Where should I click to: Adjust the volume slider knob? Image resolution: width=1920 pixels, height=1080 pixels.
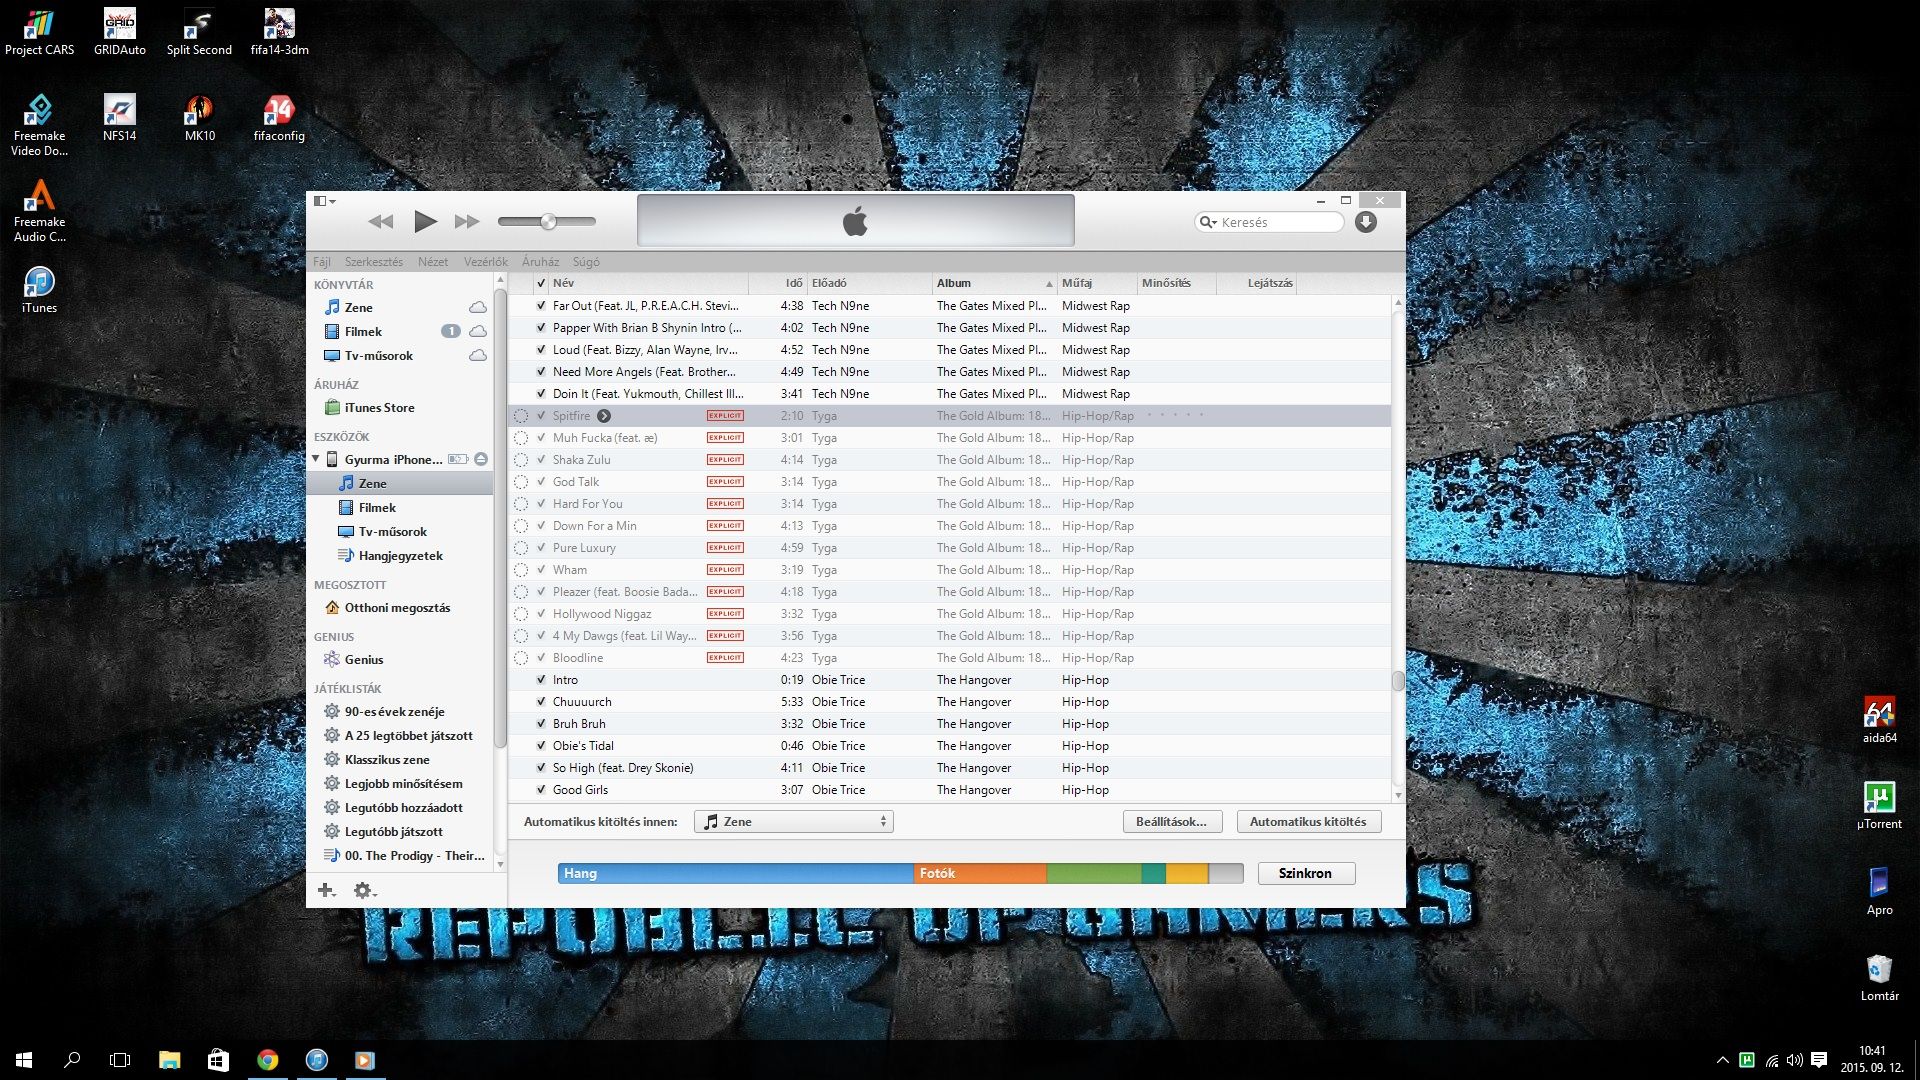coord(548,221)
